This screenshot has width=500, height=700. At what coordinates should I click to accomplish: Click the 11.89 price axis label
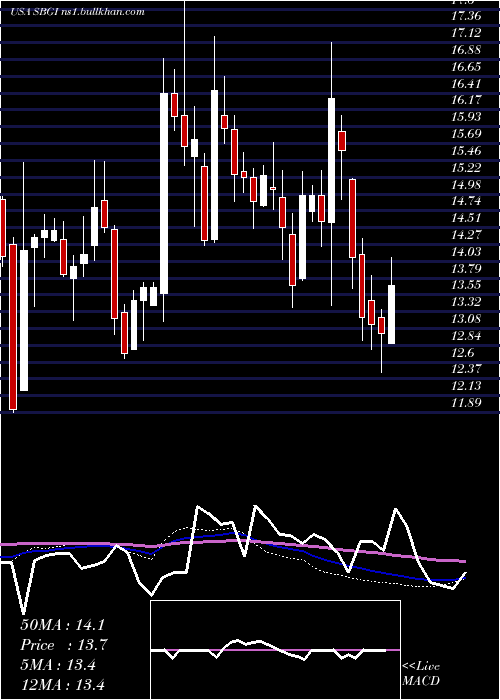pyautogui.click(x=466, y=403)
